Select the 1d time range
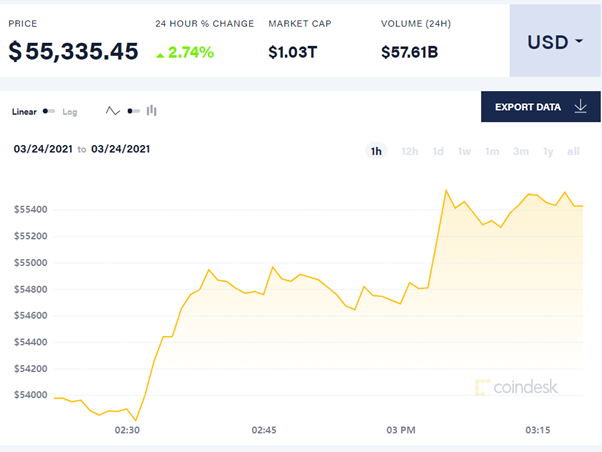The height and width of the screenshot is (452, 602). coord(438,152)
